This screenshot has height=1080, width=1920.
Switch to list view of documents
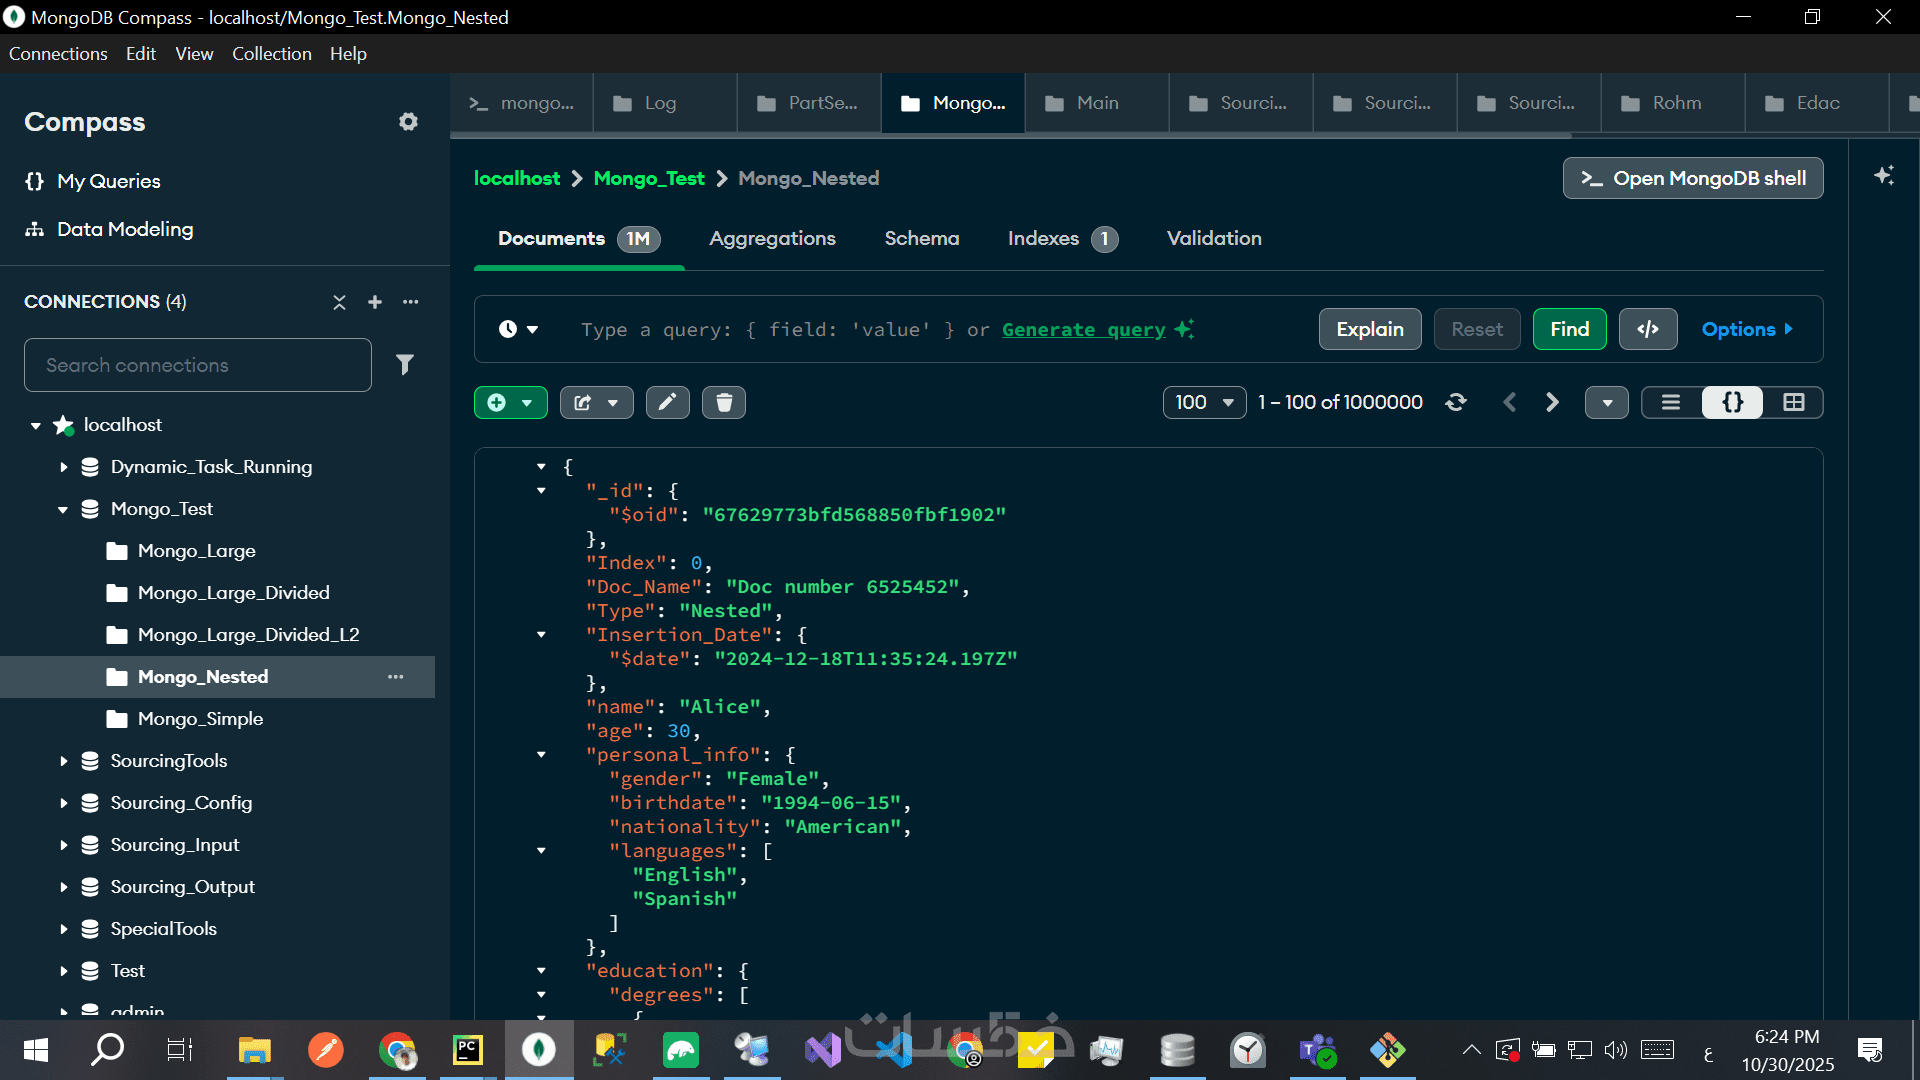pyautogui.click(x=1671, y=402)
